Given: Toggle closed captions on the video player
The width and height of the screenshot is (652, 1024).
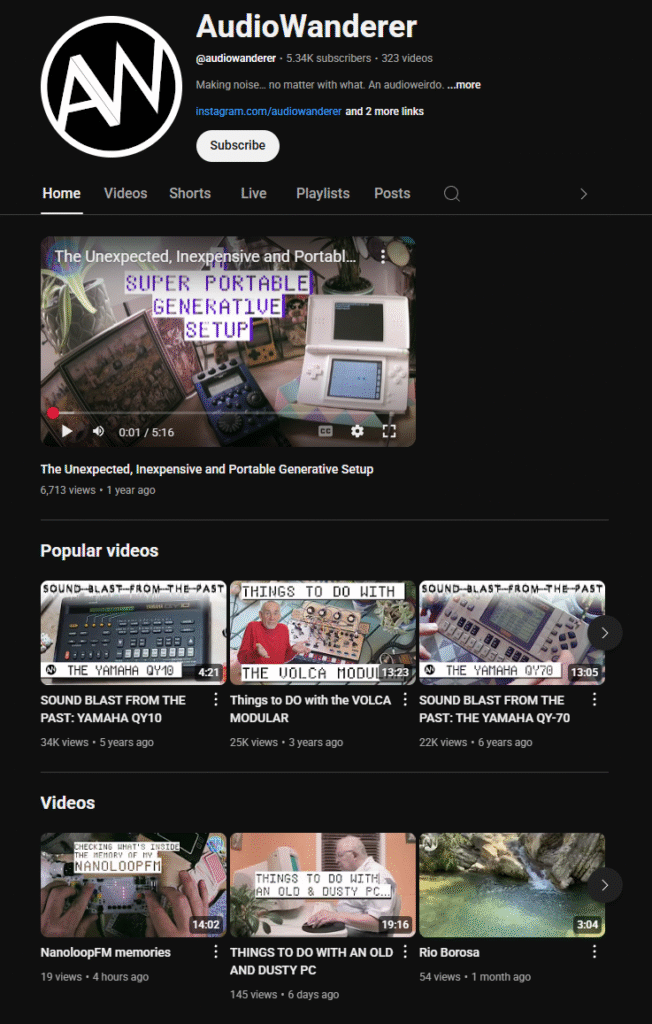Looking at the screenshot, I should [325, 431].
